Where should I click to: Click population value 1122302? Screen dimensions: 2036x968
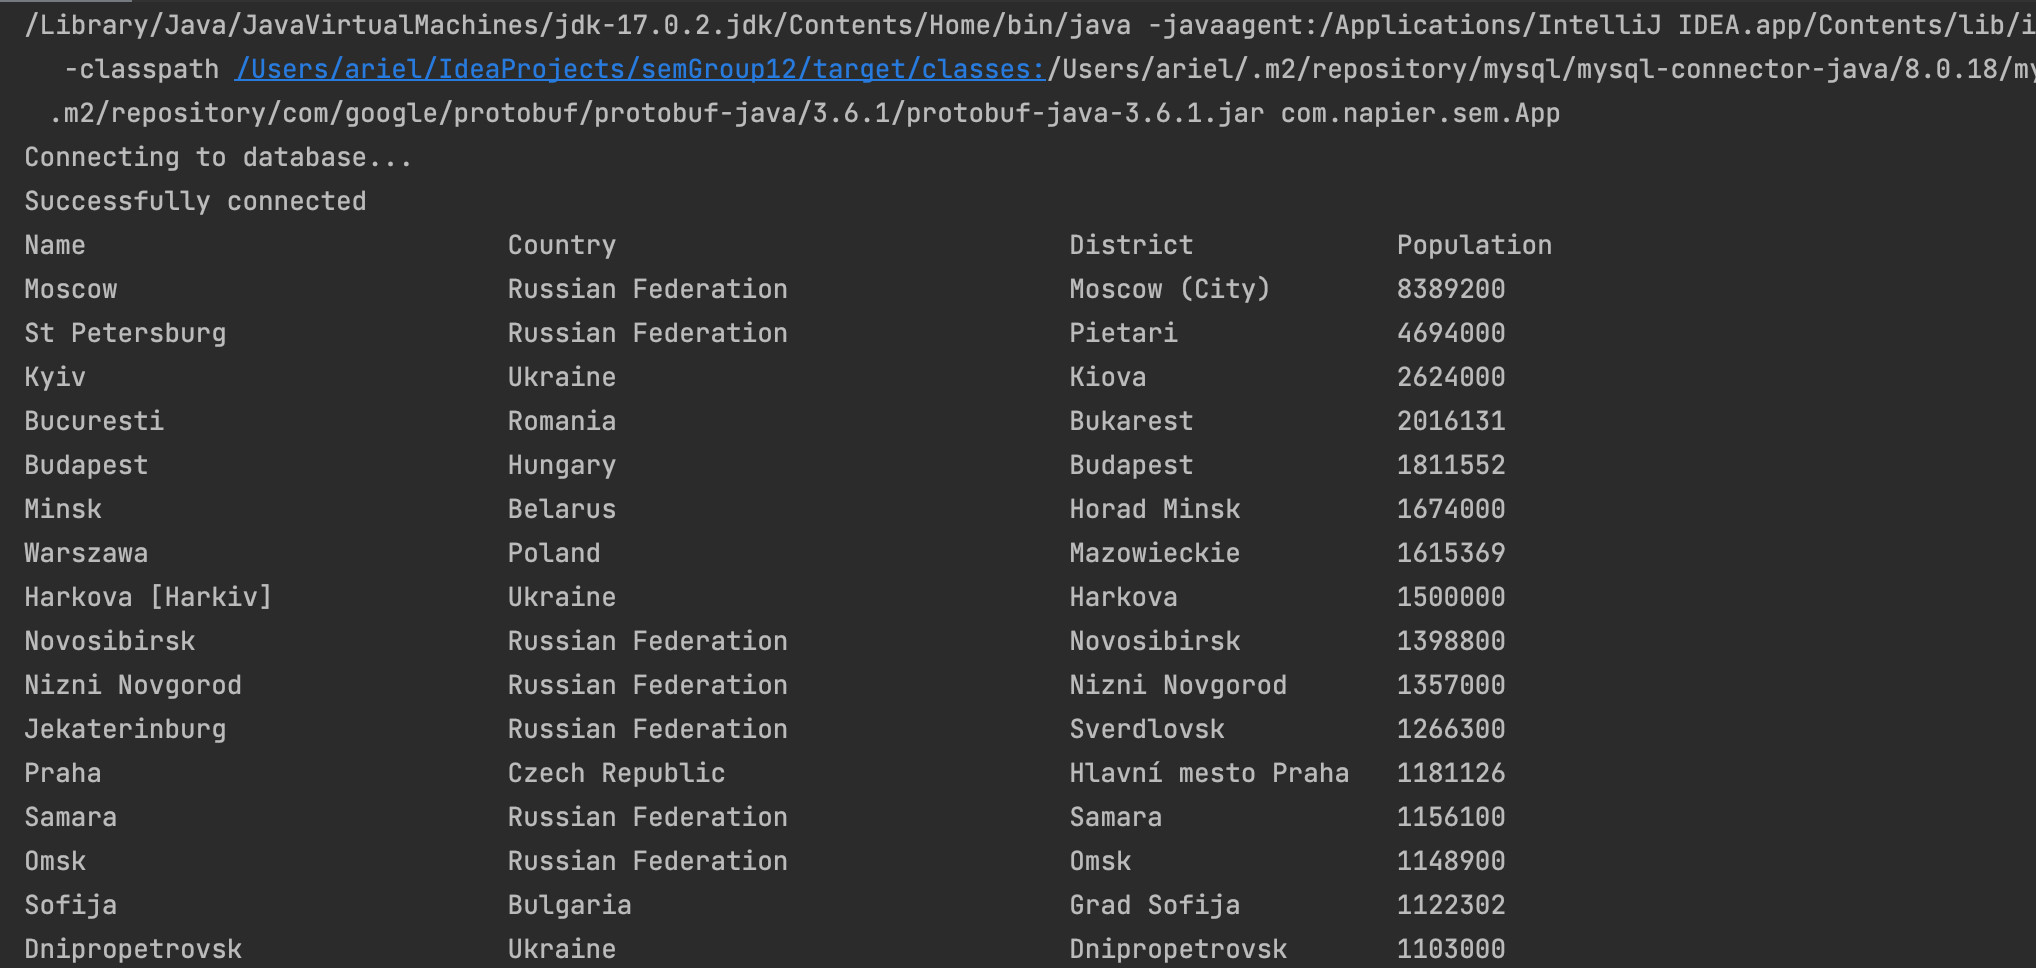[x=1451, y=905]
